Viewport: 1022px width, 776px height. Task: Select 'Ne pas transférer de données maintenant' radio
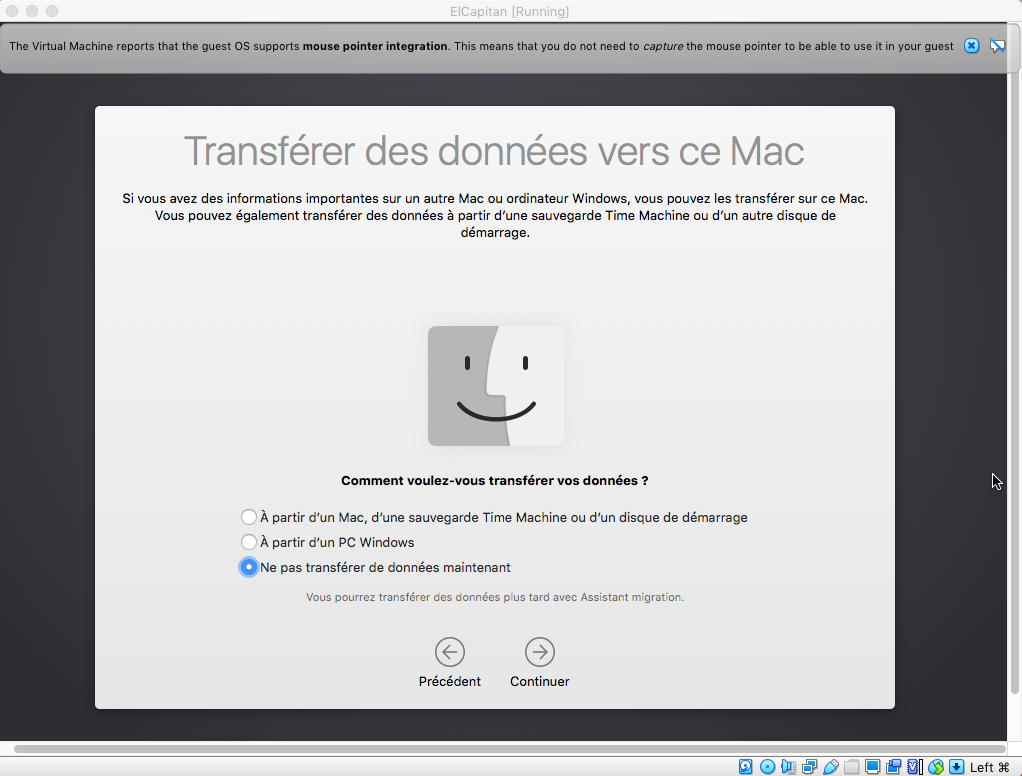click(x=248, y=568)
